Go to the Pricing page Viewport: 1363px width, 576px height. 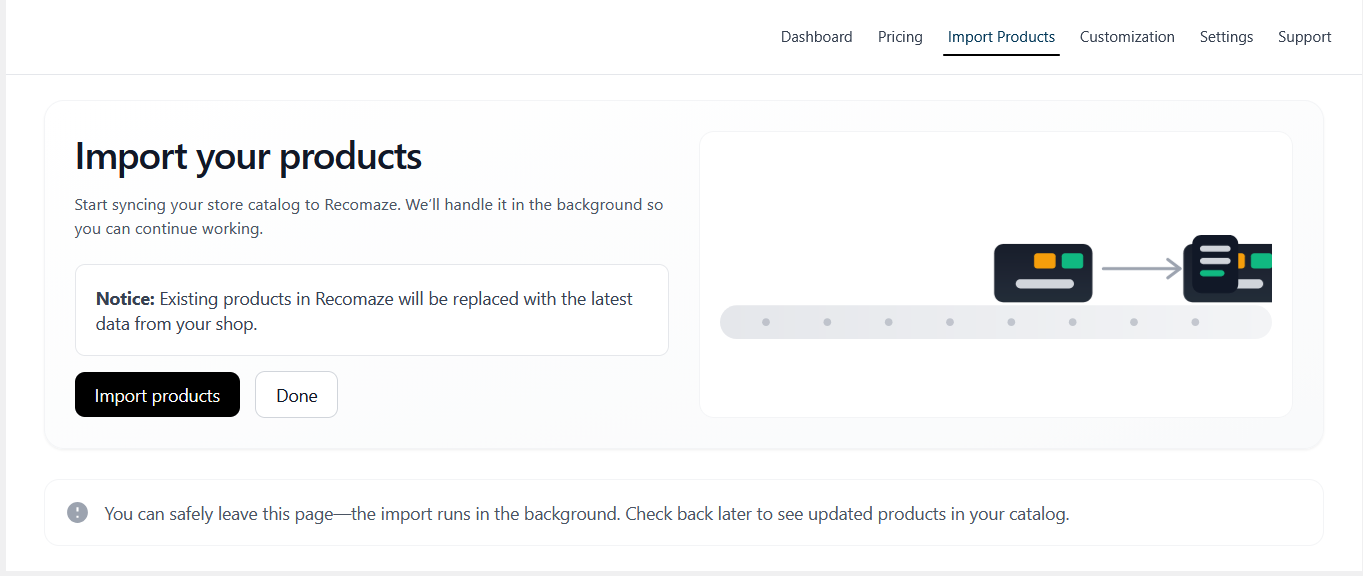click(x=900, y=37)
